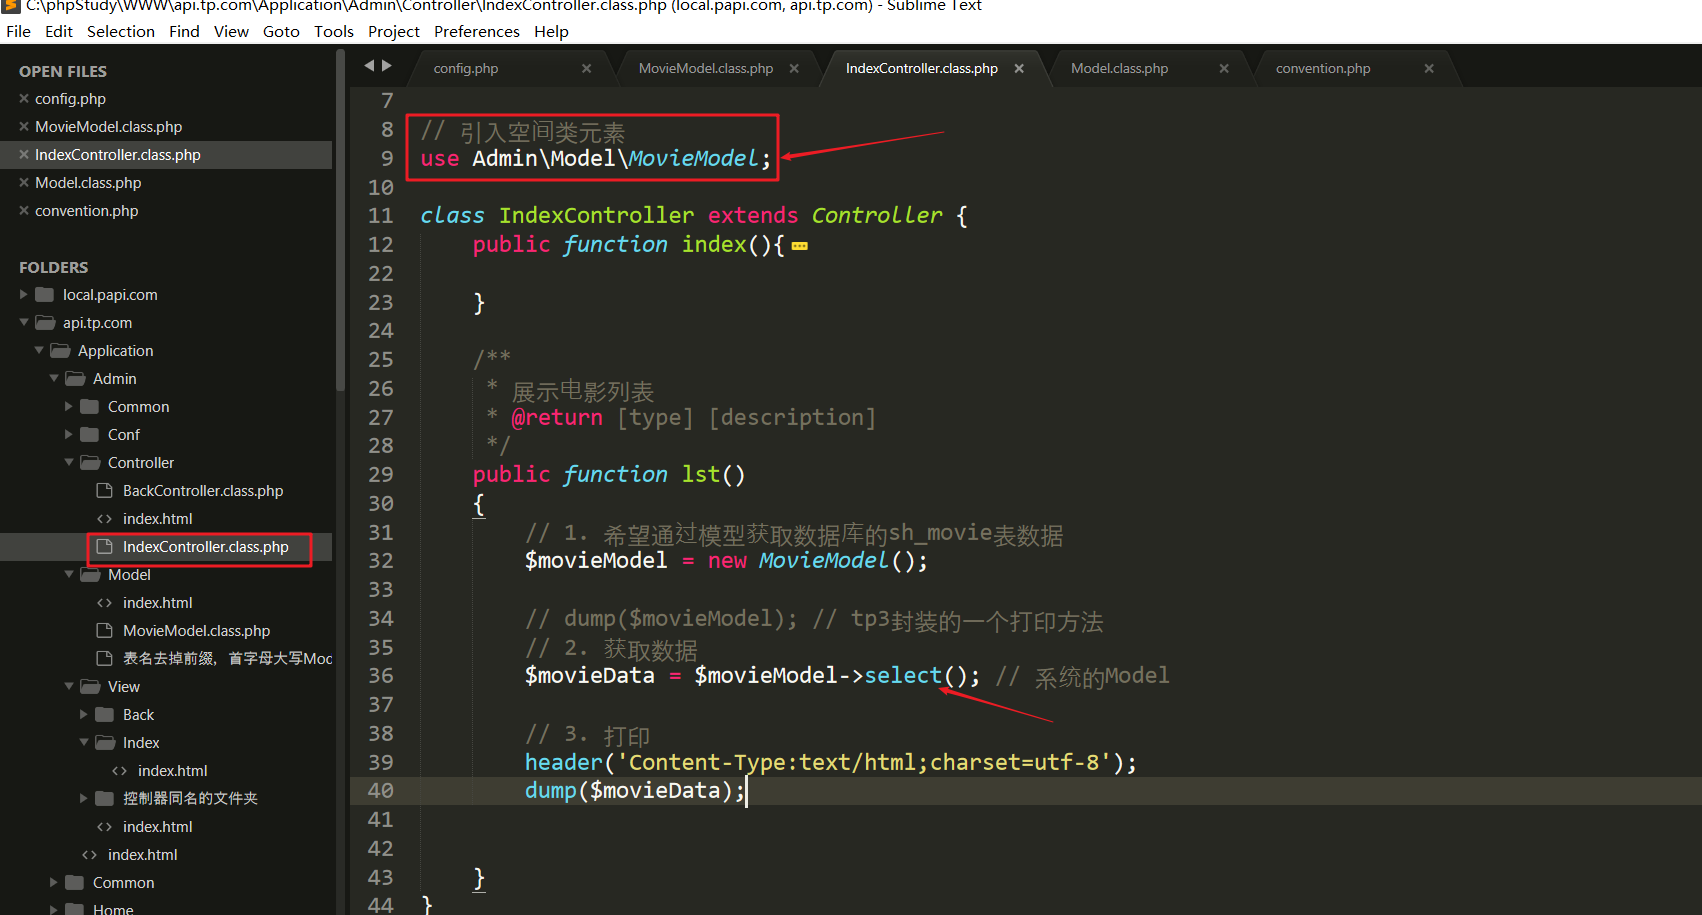Place cursor at end of dump($movieData) line

pos(747,791)
